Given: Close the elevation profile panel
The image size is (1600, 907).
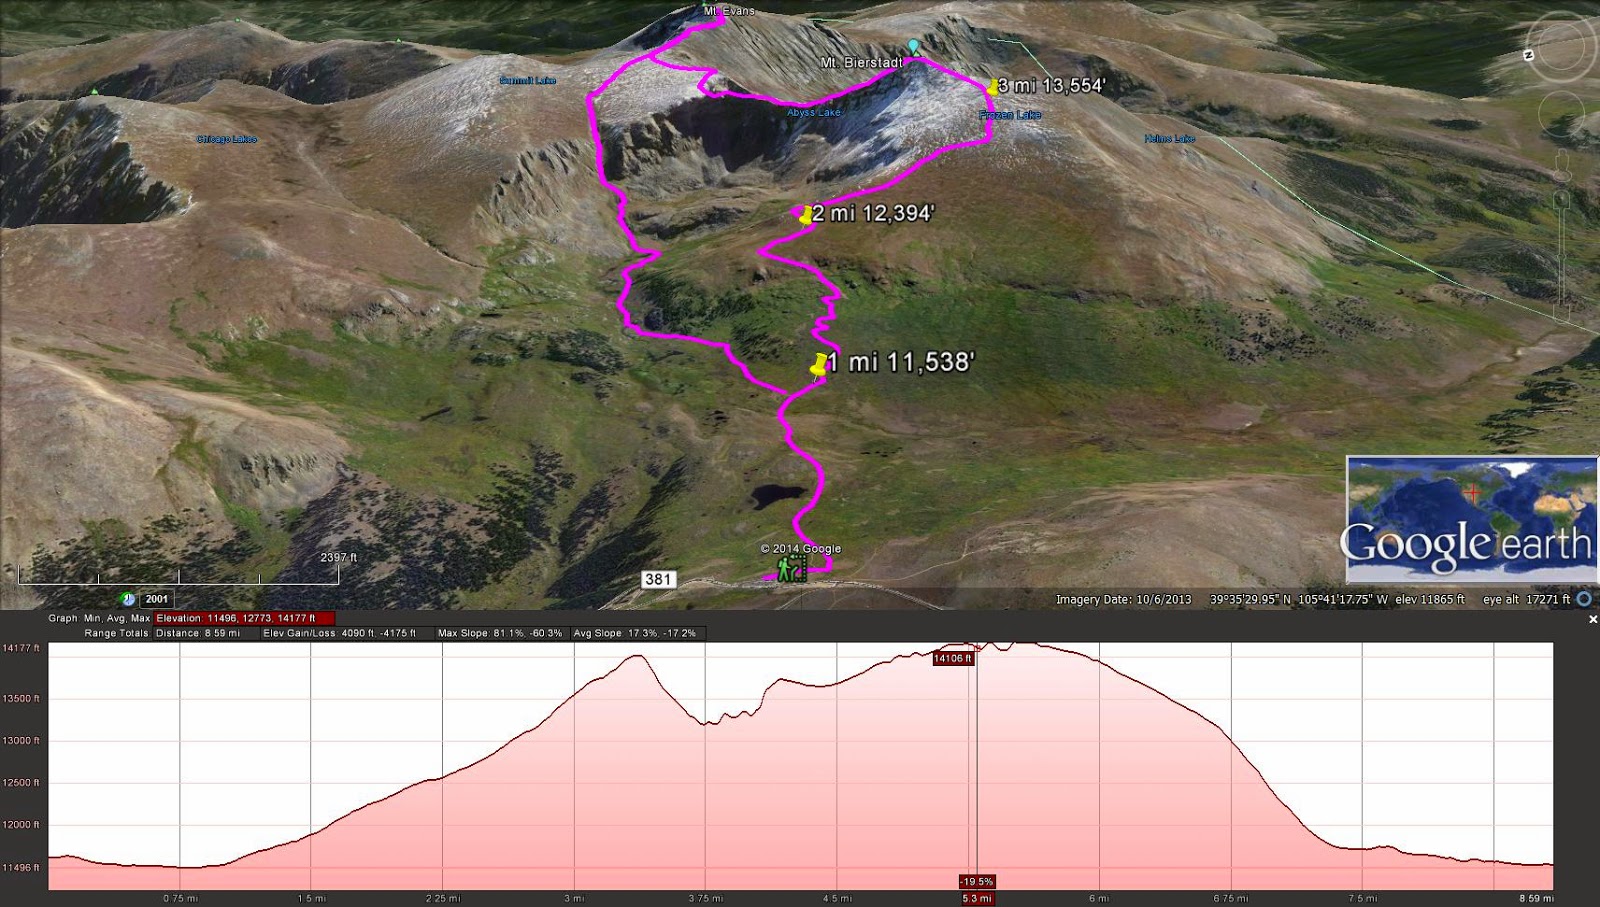Looking at the screenshot, I should (x=1593, y=620).
